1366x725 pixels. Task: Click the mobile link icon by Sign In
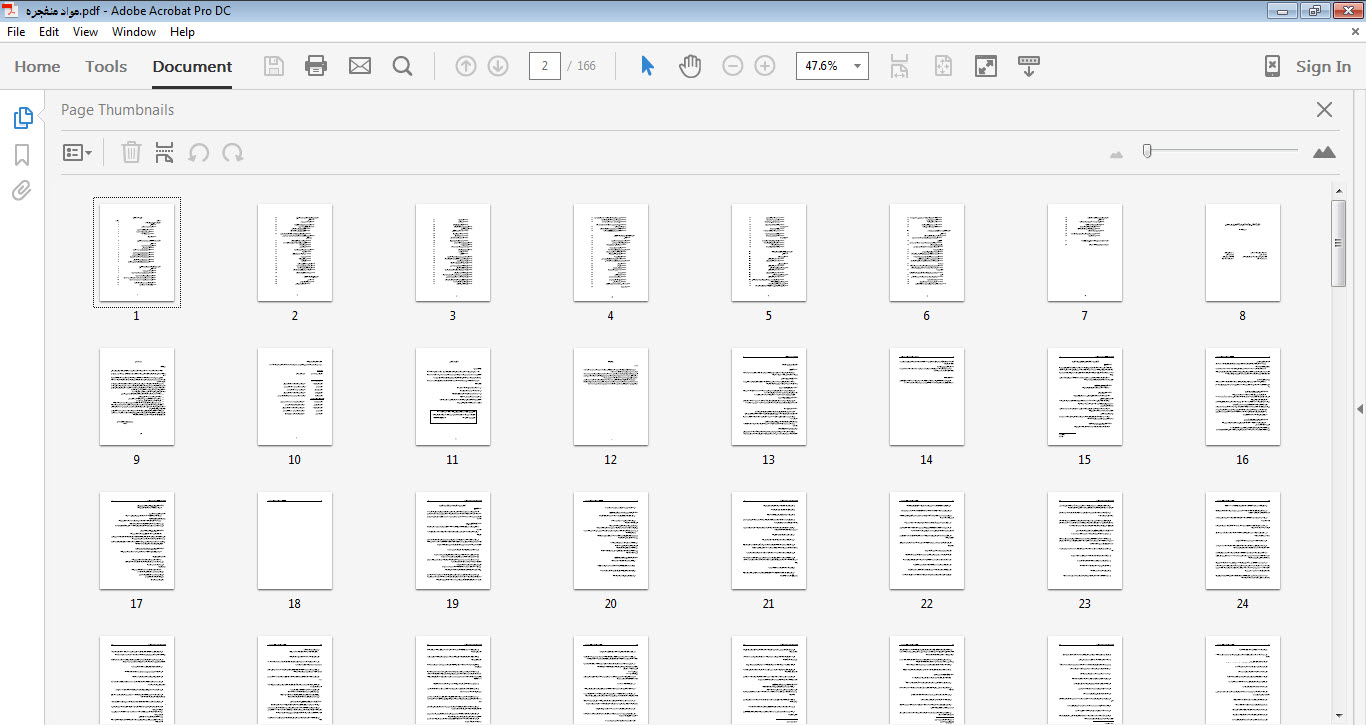[x=1272, y=66]
